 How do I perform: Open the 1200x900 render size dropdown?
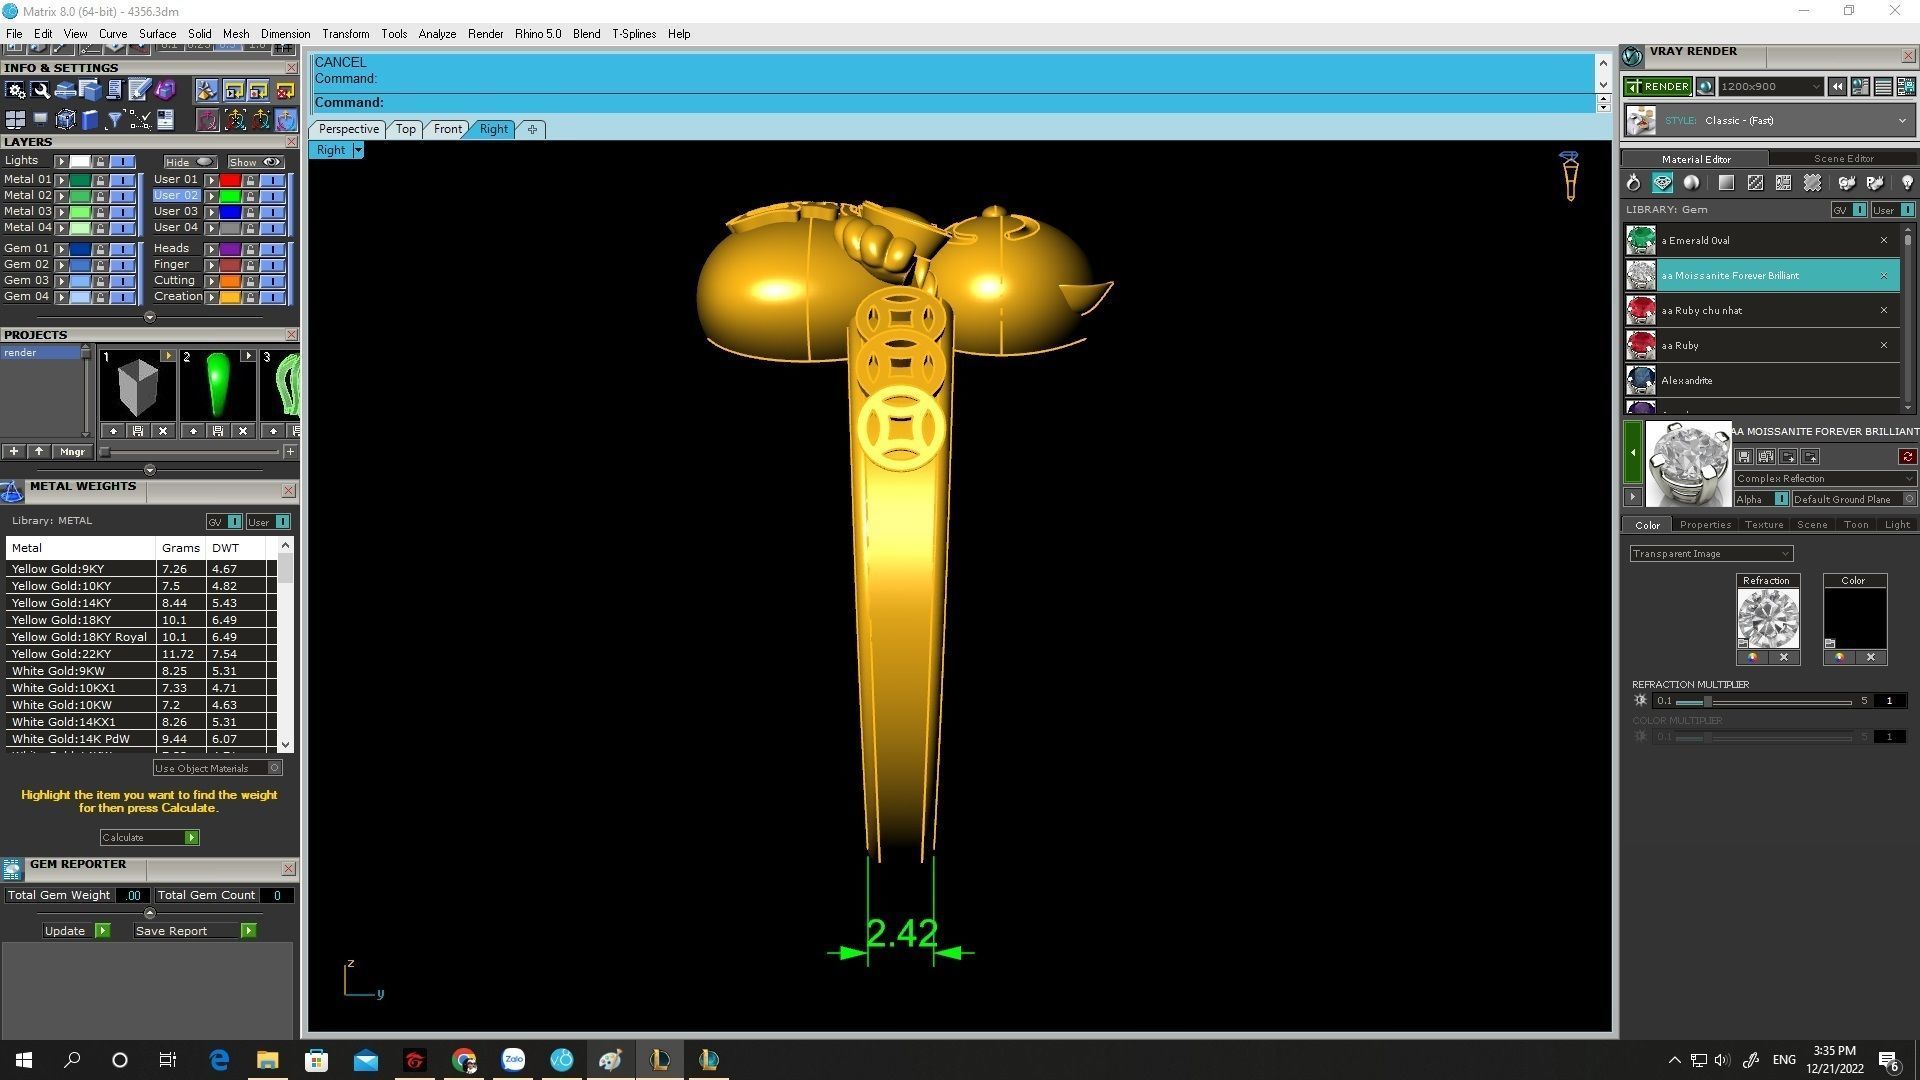pos(1770,87)
